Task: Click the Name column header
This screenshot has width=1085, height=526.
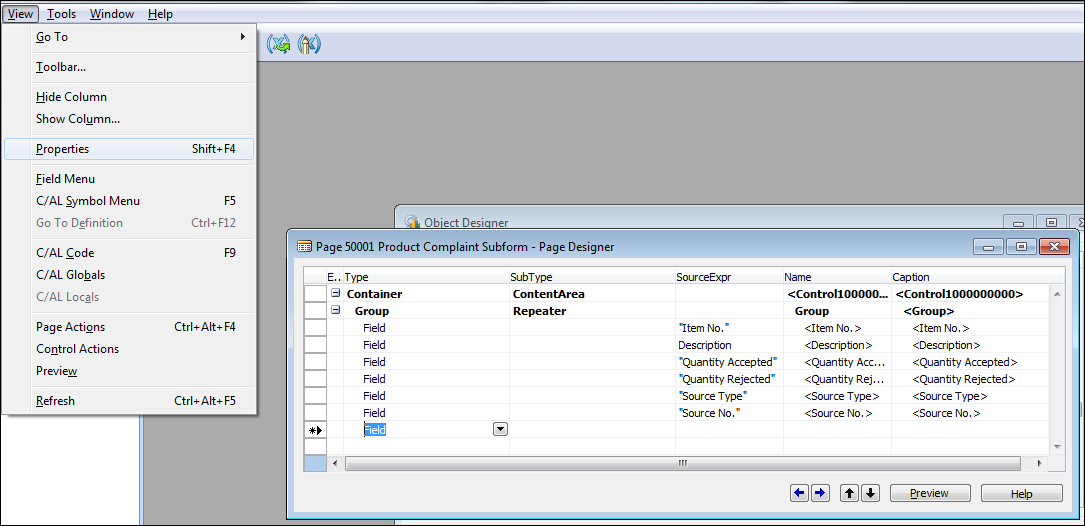Action: click(x=837, y=277)
